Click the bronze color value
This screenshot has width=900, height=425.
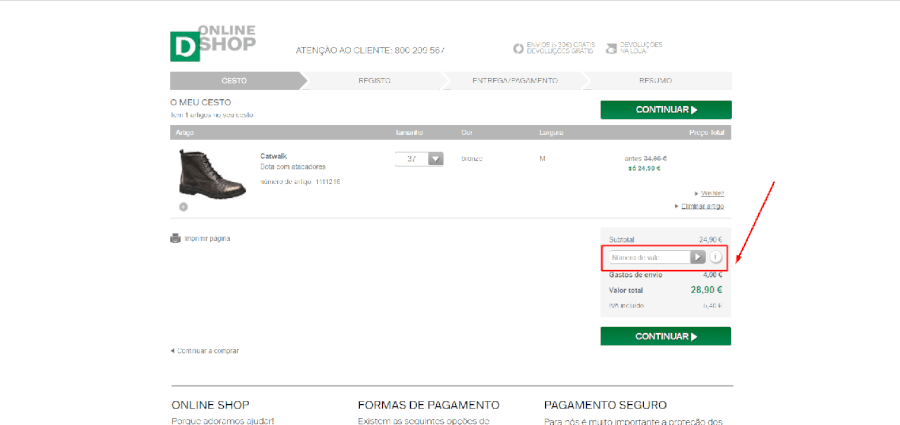(471, 159)
